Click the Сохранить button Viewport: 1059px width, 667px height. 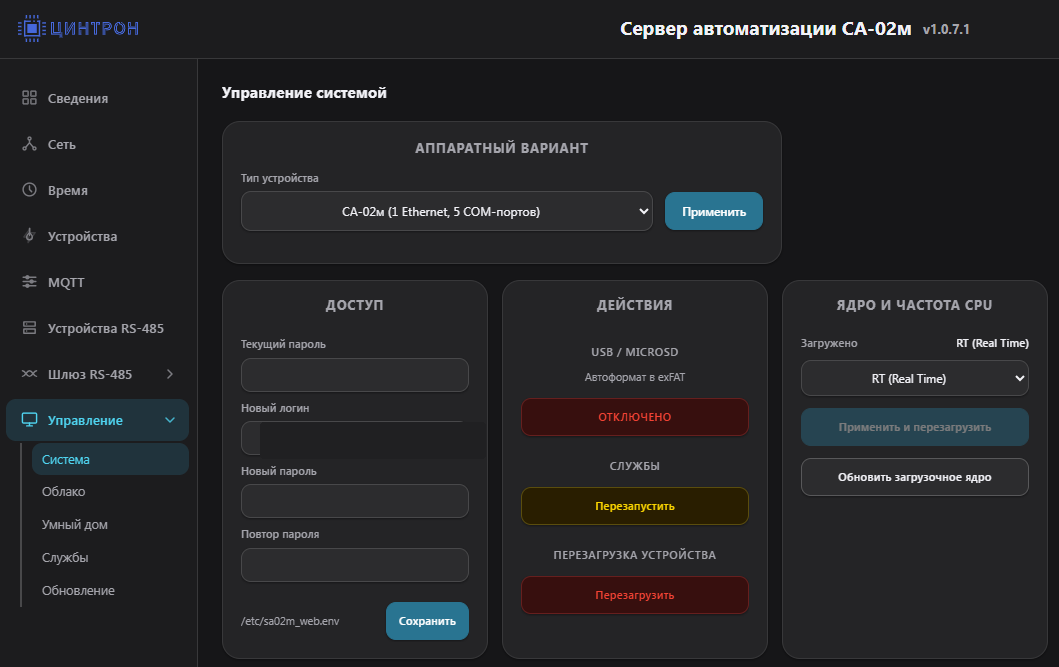[428, 621]
